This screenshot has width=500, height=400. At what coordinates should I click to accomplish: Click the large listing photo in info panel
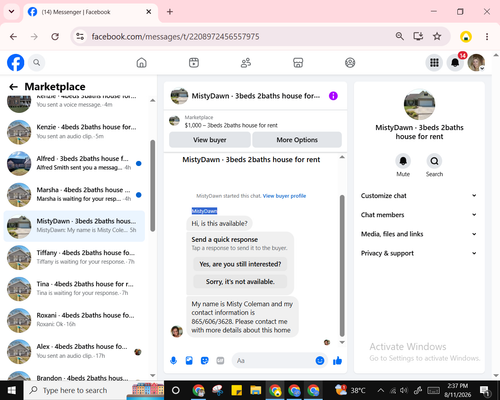click(419, 104)
